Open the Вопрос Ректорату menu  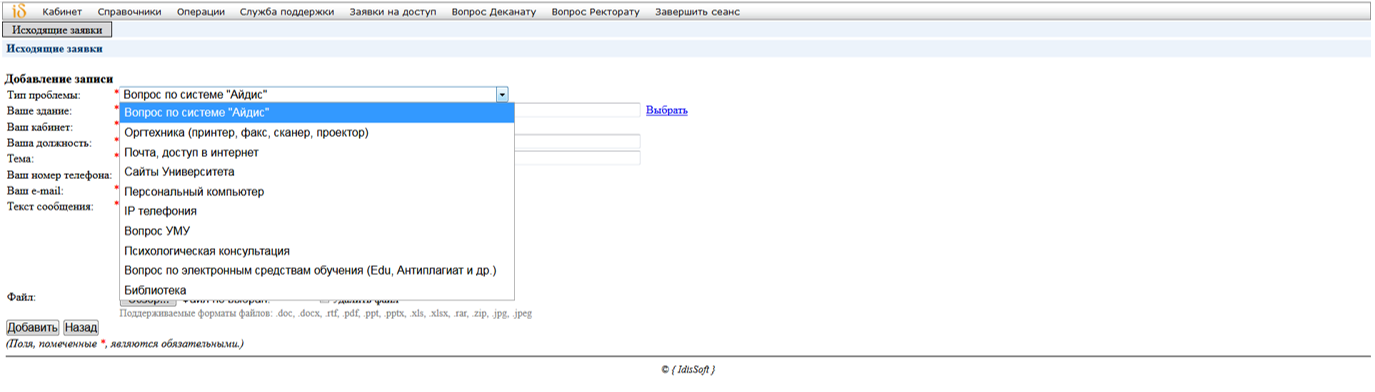coord(595,12)
